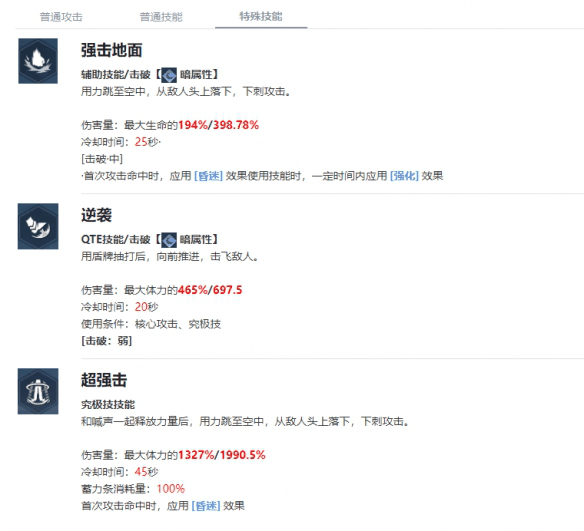
Task: Click the 究极技技能 label
Action: pos(108,404)
